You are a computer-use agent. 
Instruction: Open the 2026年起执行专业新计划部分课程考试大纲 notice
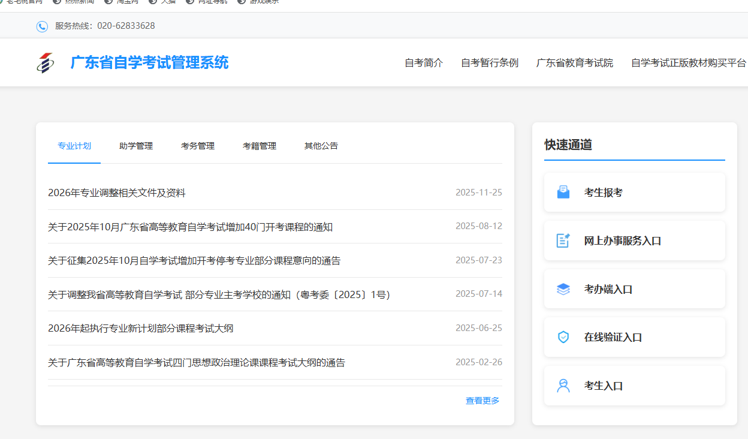coord(140,328)
